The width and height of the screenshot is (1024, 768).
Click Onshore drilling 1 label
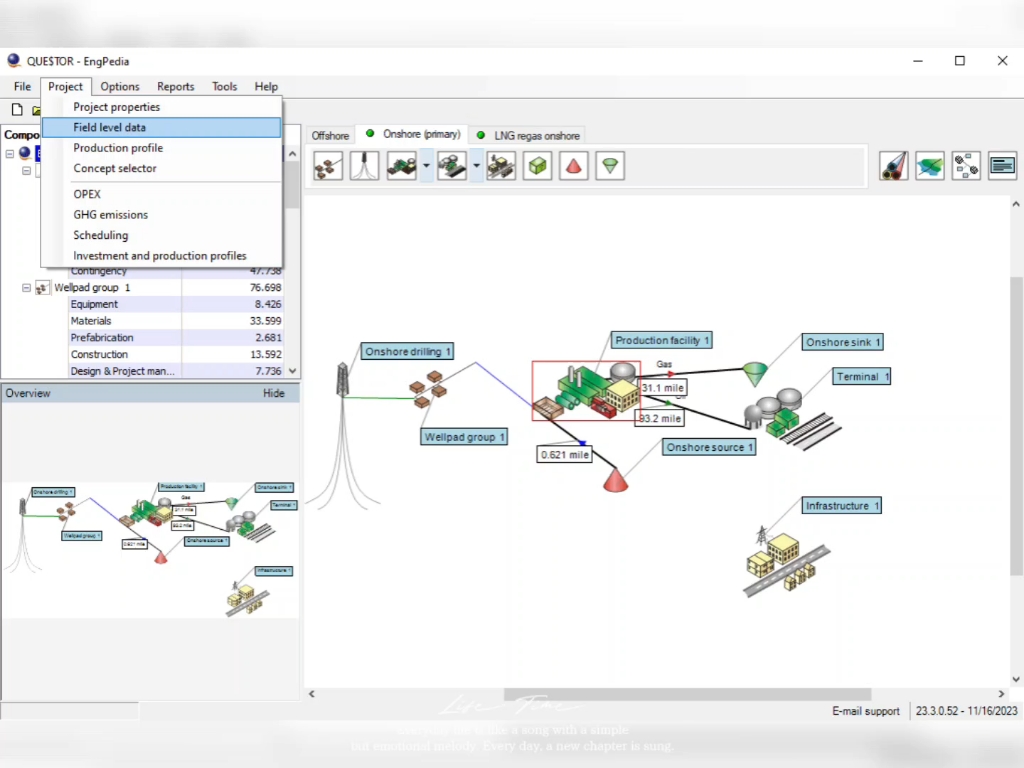pos(408,351)
